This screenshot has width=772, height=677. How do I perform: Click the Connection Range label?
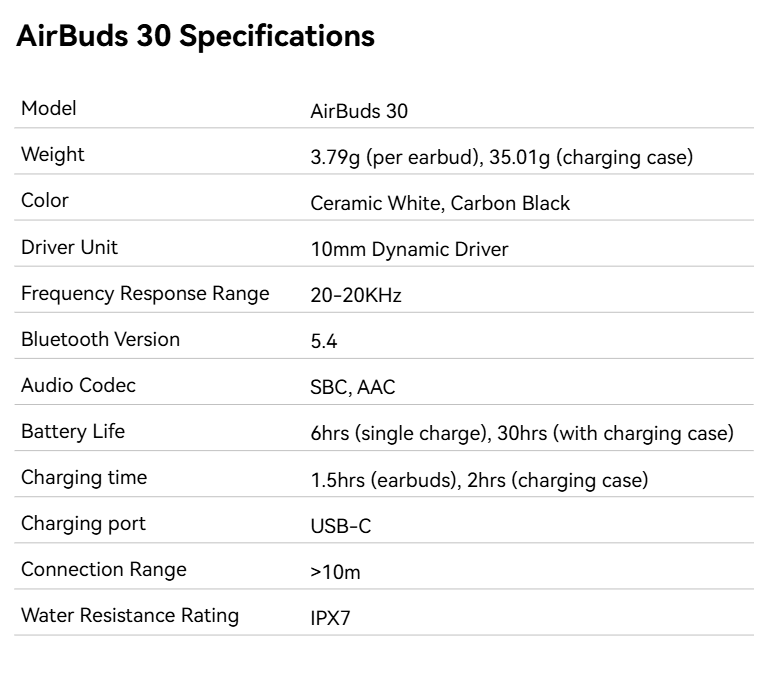click(104, 570)
